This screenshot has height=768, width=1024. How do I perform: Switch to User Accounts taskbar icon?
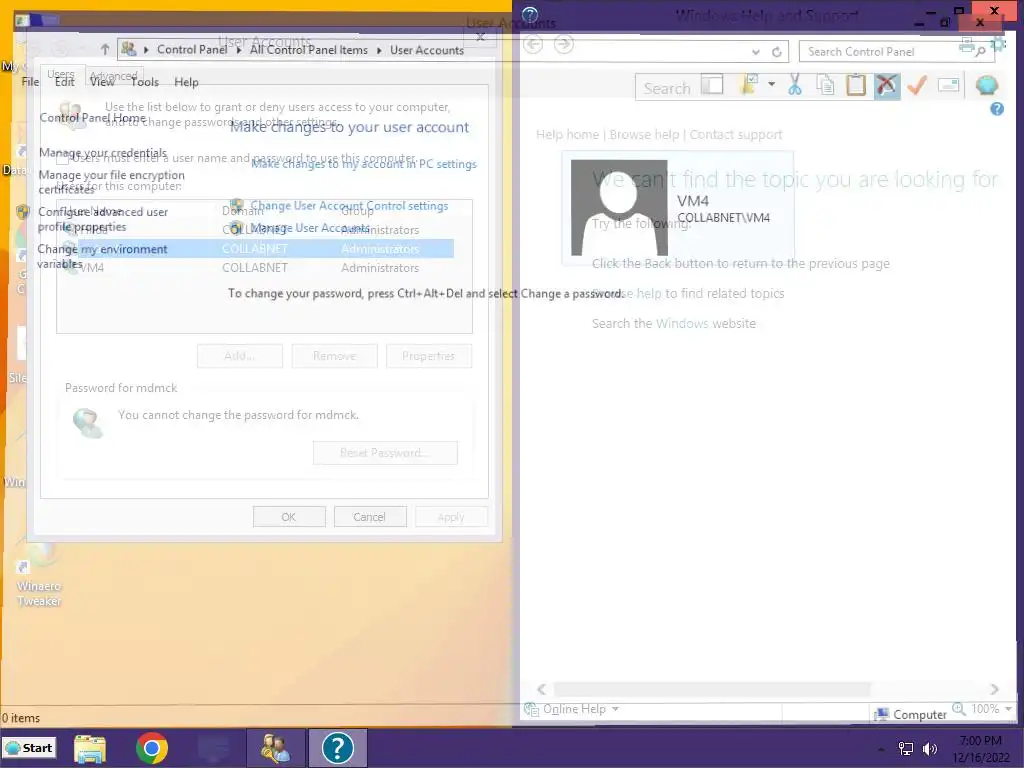[276, 748]
